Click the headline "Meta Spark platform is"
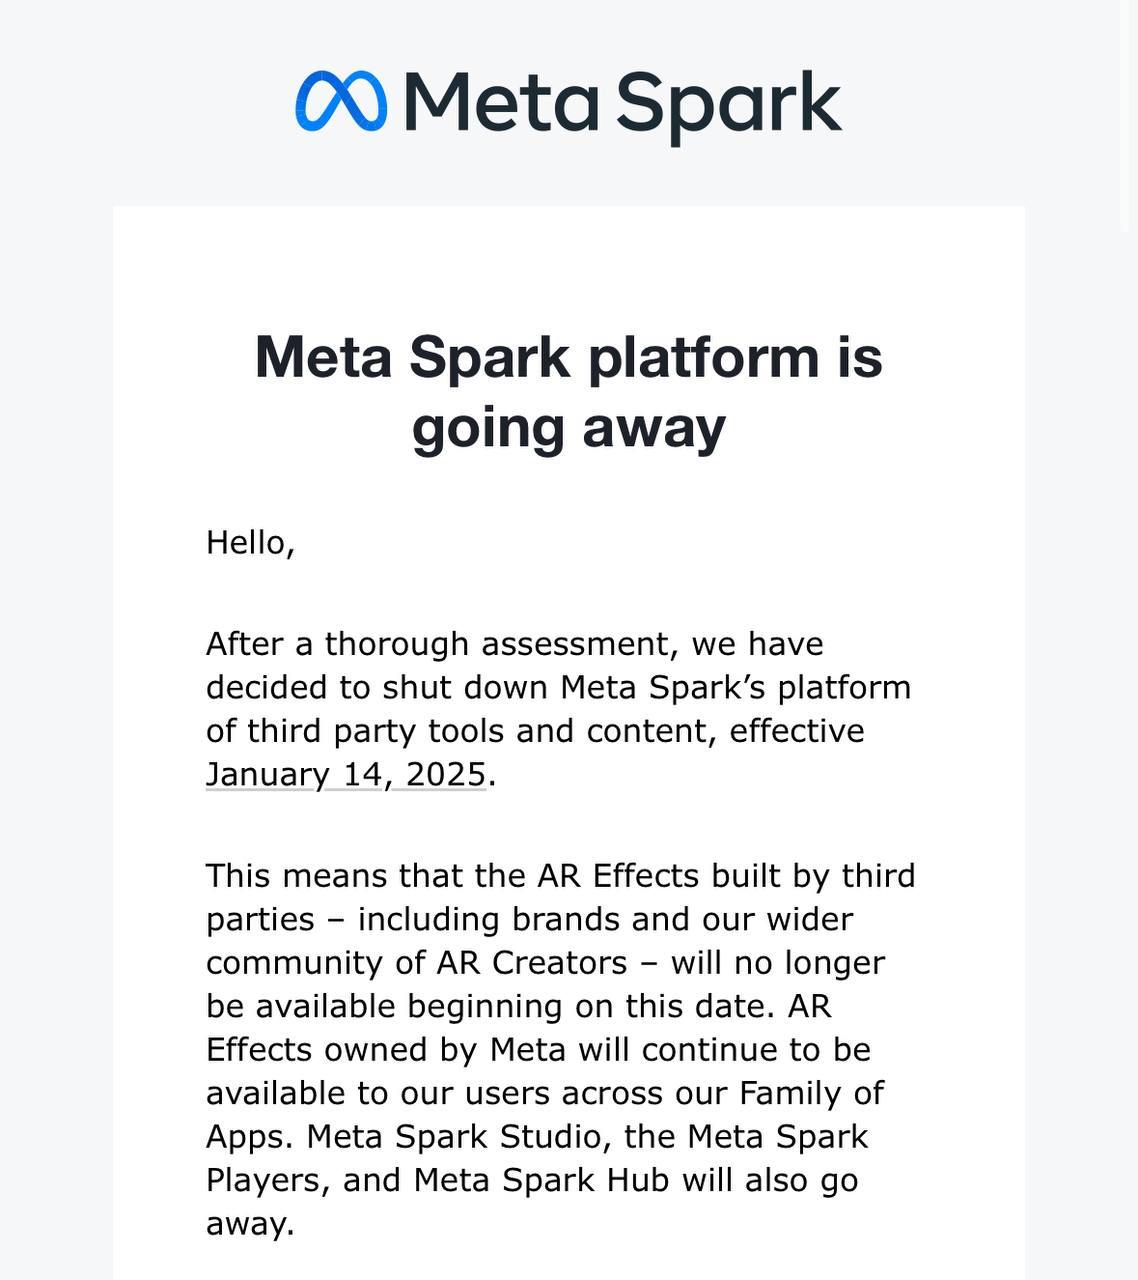This screenshot has width=1138, height=1280. point(568,357)
